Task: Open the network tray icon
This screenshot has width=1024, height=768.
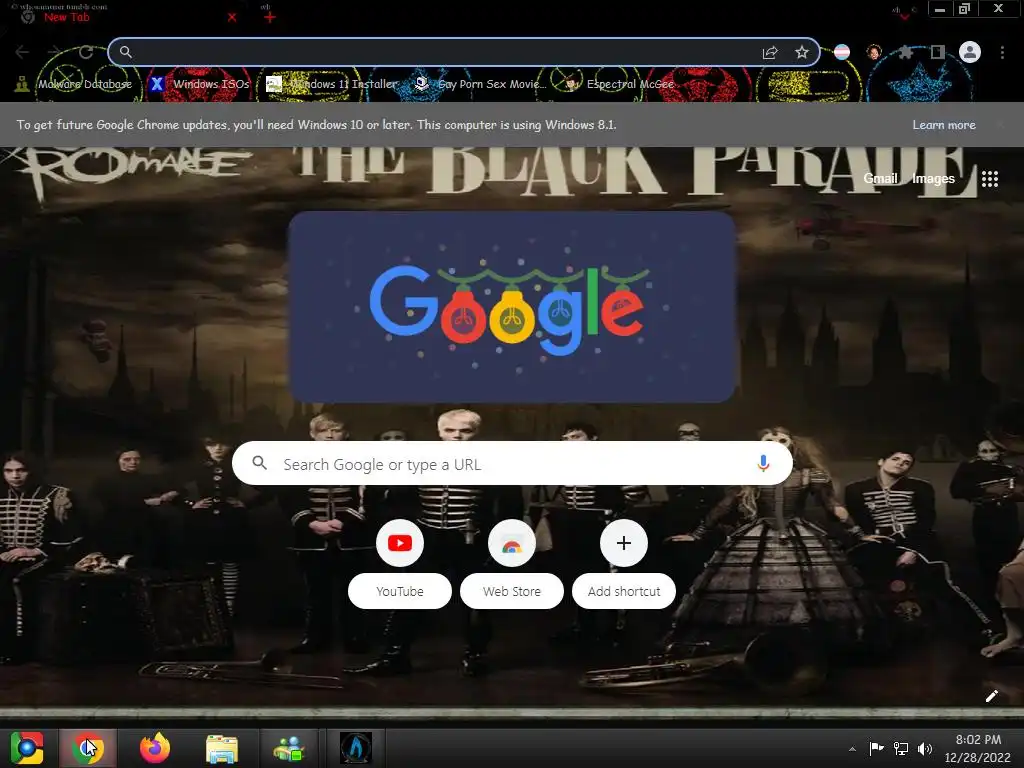Action: pyautogui.click(x=901, y=748)
